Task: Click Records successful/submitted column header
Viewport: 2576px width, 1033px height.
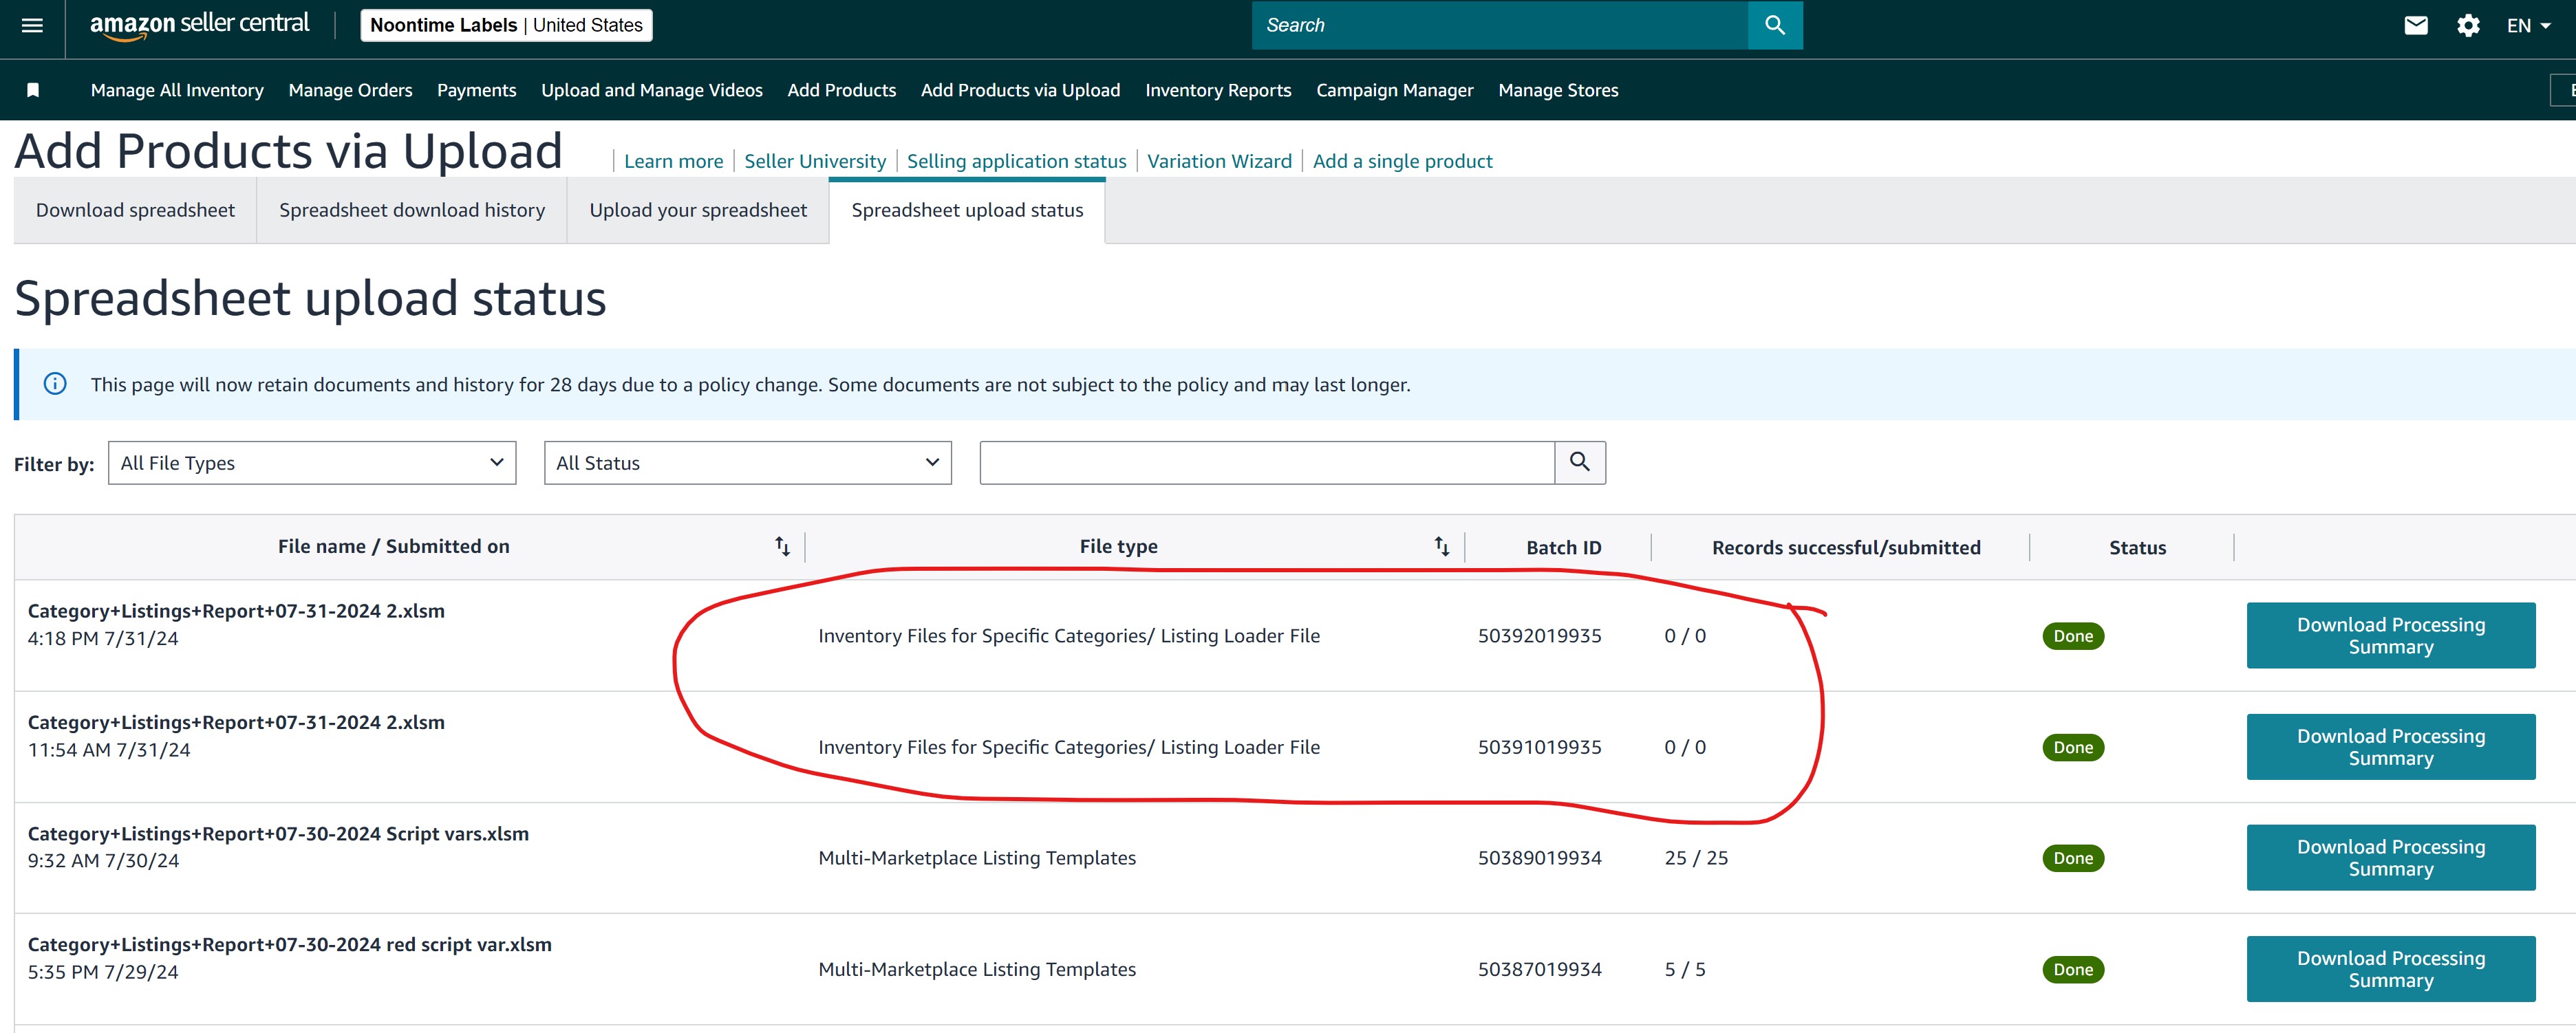Action: point(1846,547)
